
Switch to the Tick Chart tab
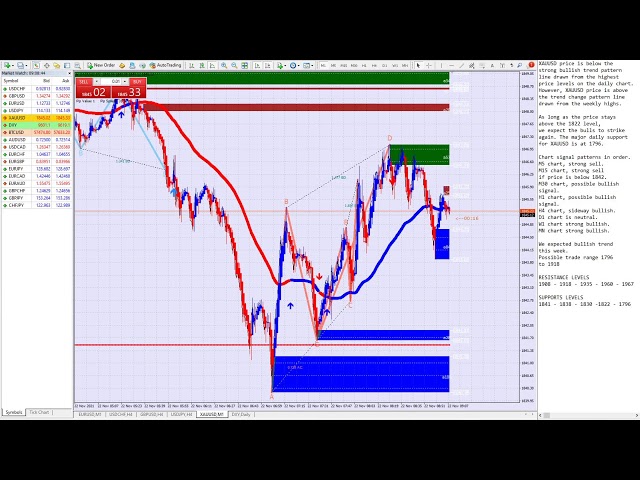tap(39, 412)
